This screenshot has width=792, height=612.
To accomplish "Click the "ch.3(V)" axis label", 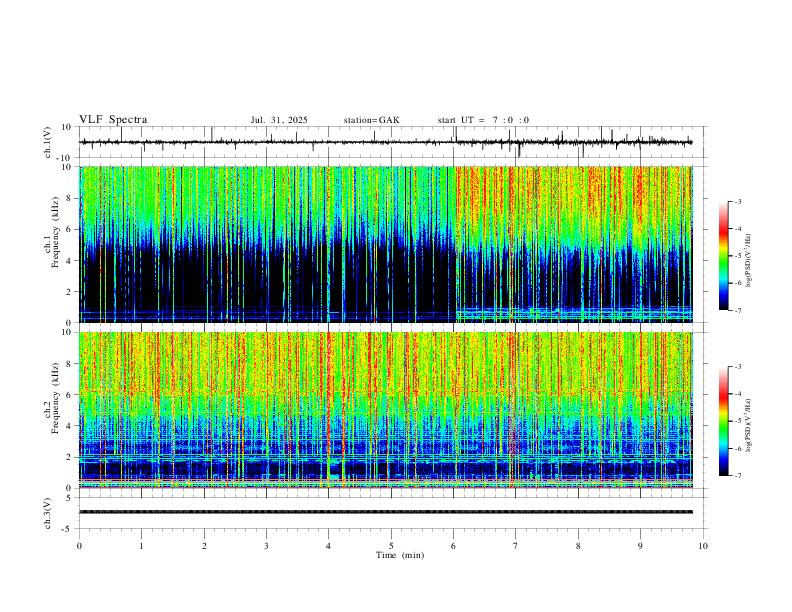I will tap(48, 514).
